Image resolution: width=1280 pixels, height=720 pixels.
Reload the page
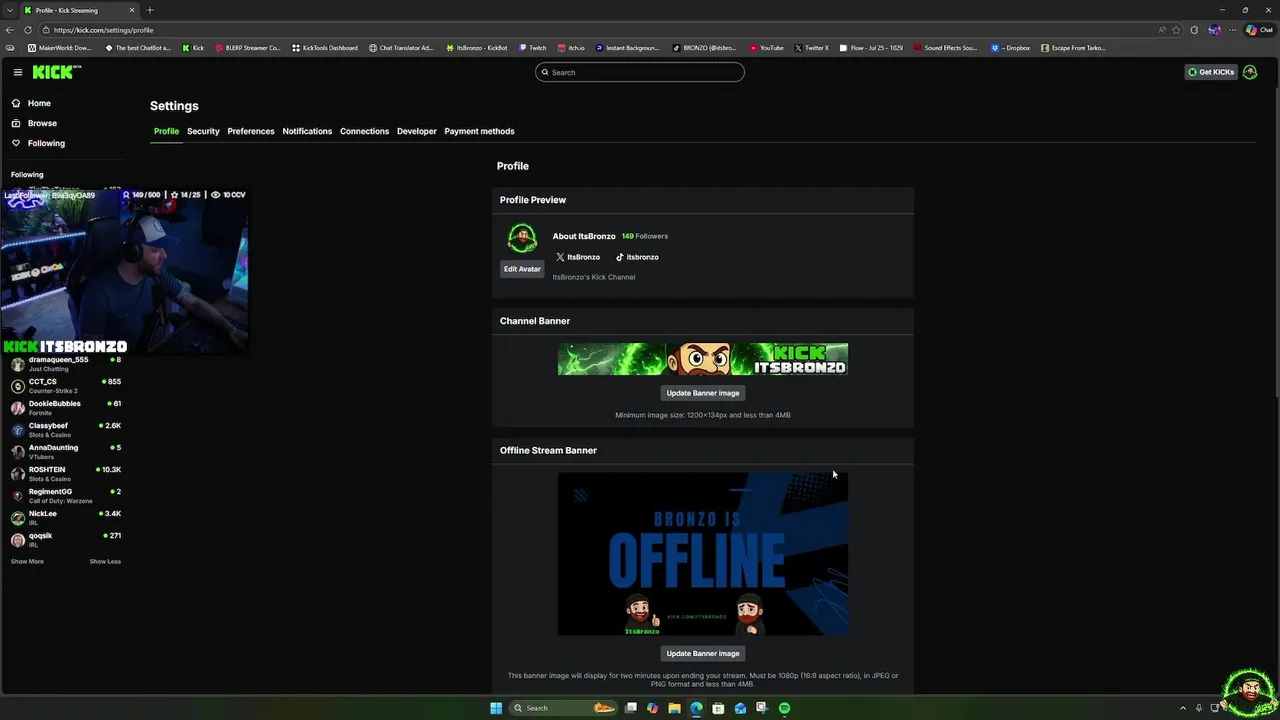point(28,30)
